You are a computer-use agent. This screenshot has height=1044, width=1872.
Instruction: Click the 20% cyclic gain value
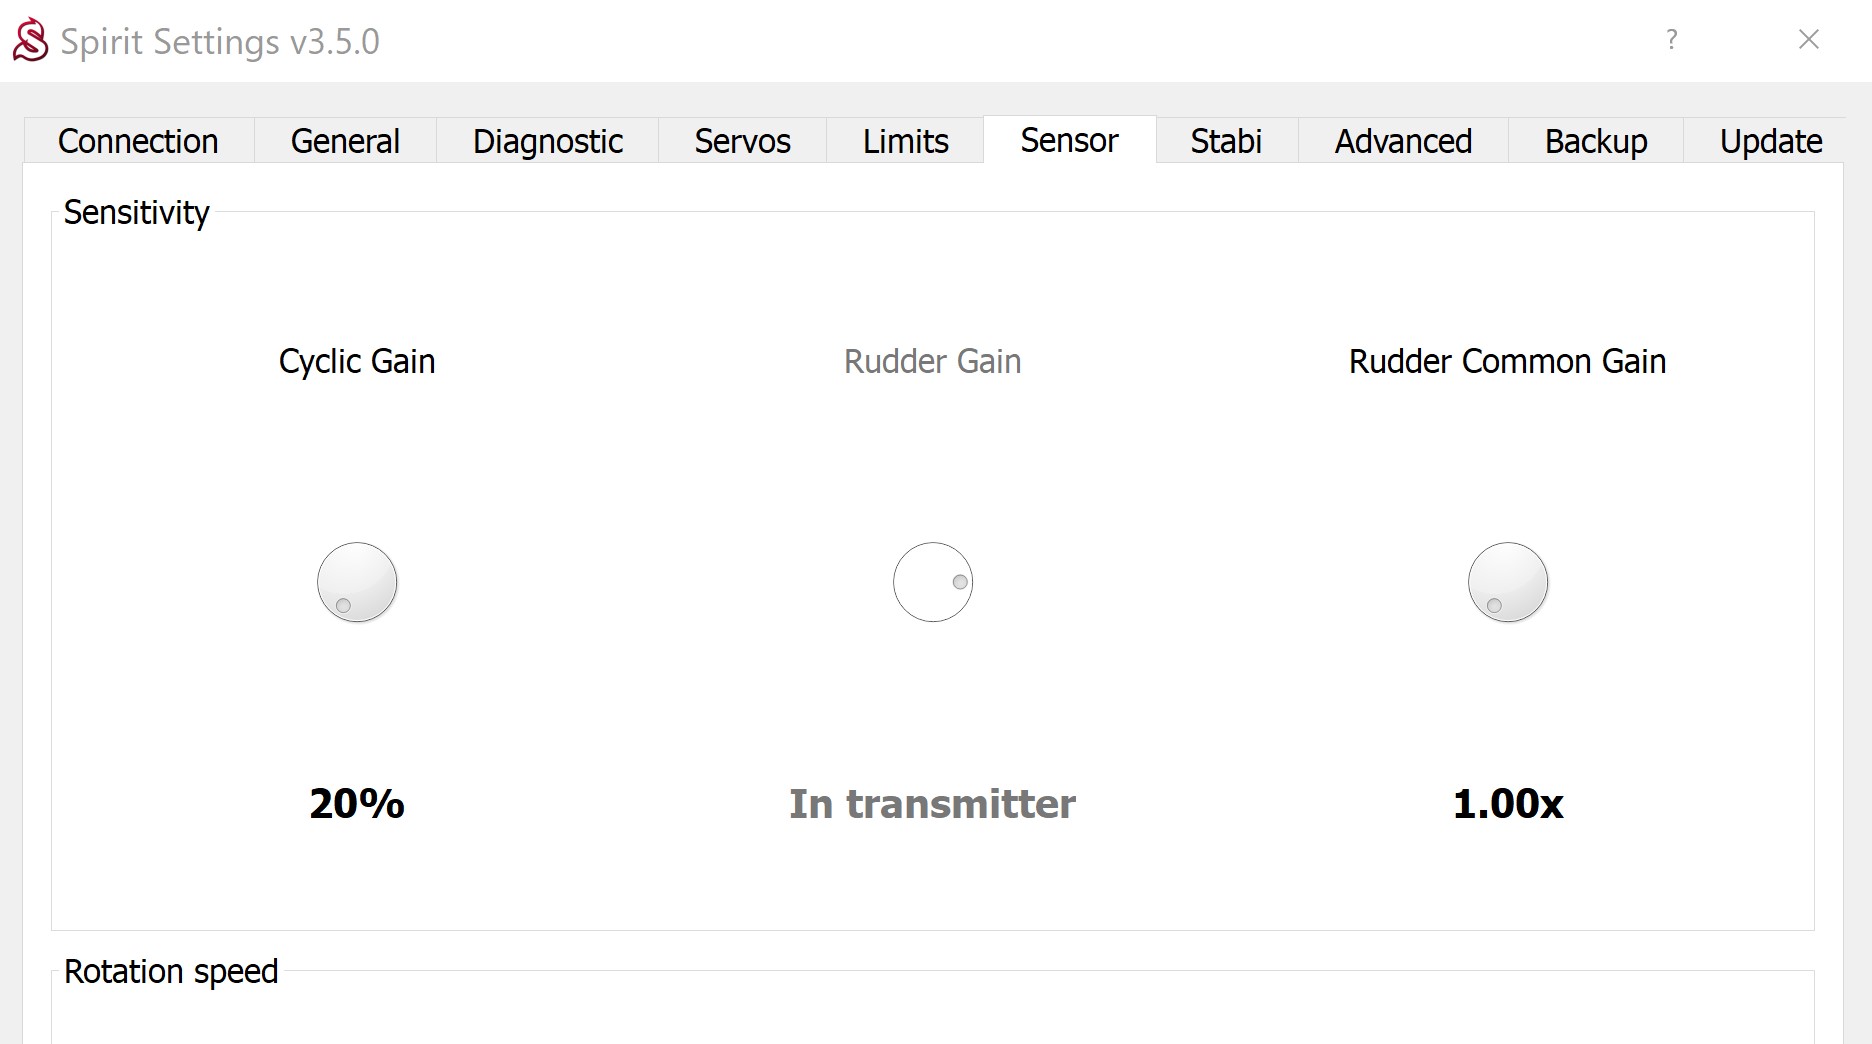pyautogui.click(x=357, y=804)
